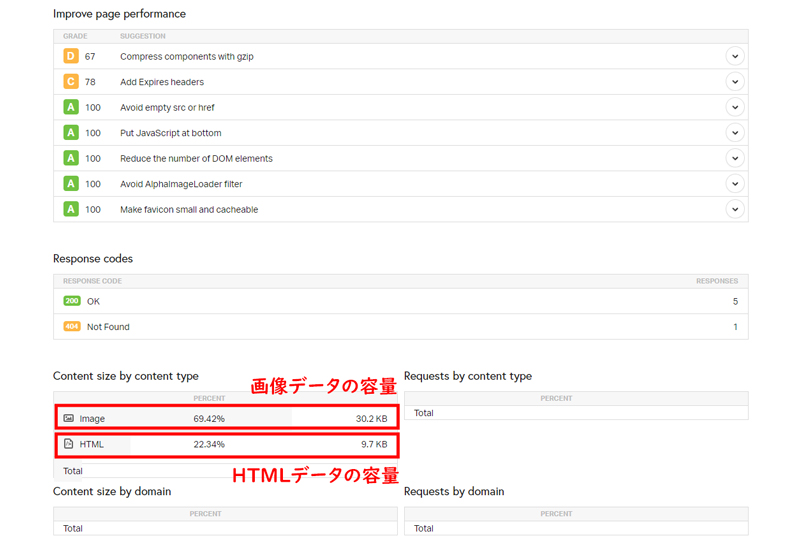Click the HTML row label
Viewport: 800px width, 551px height.
[91, 444]
